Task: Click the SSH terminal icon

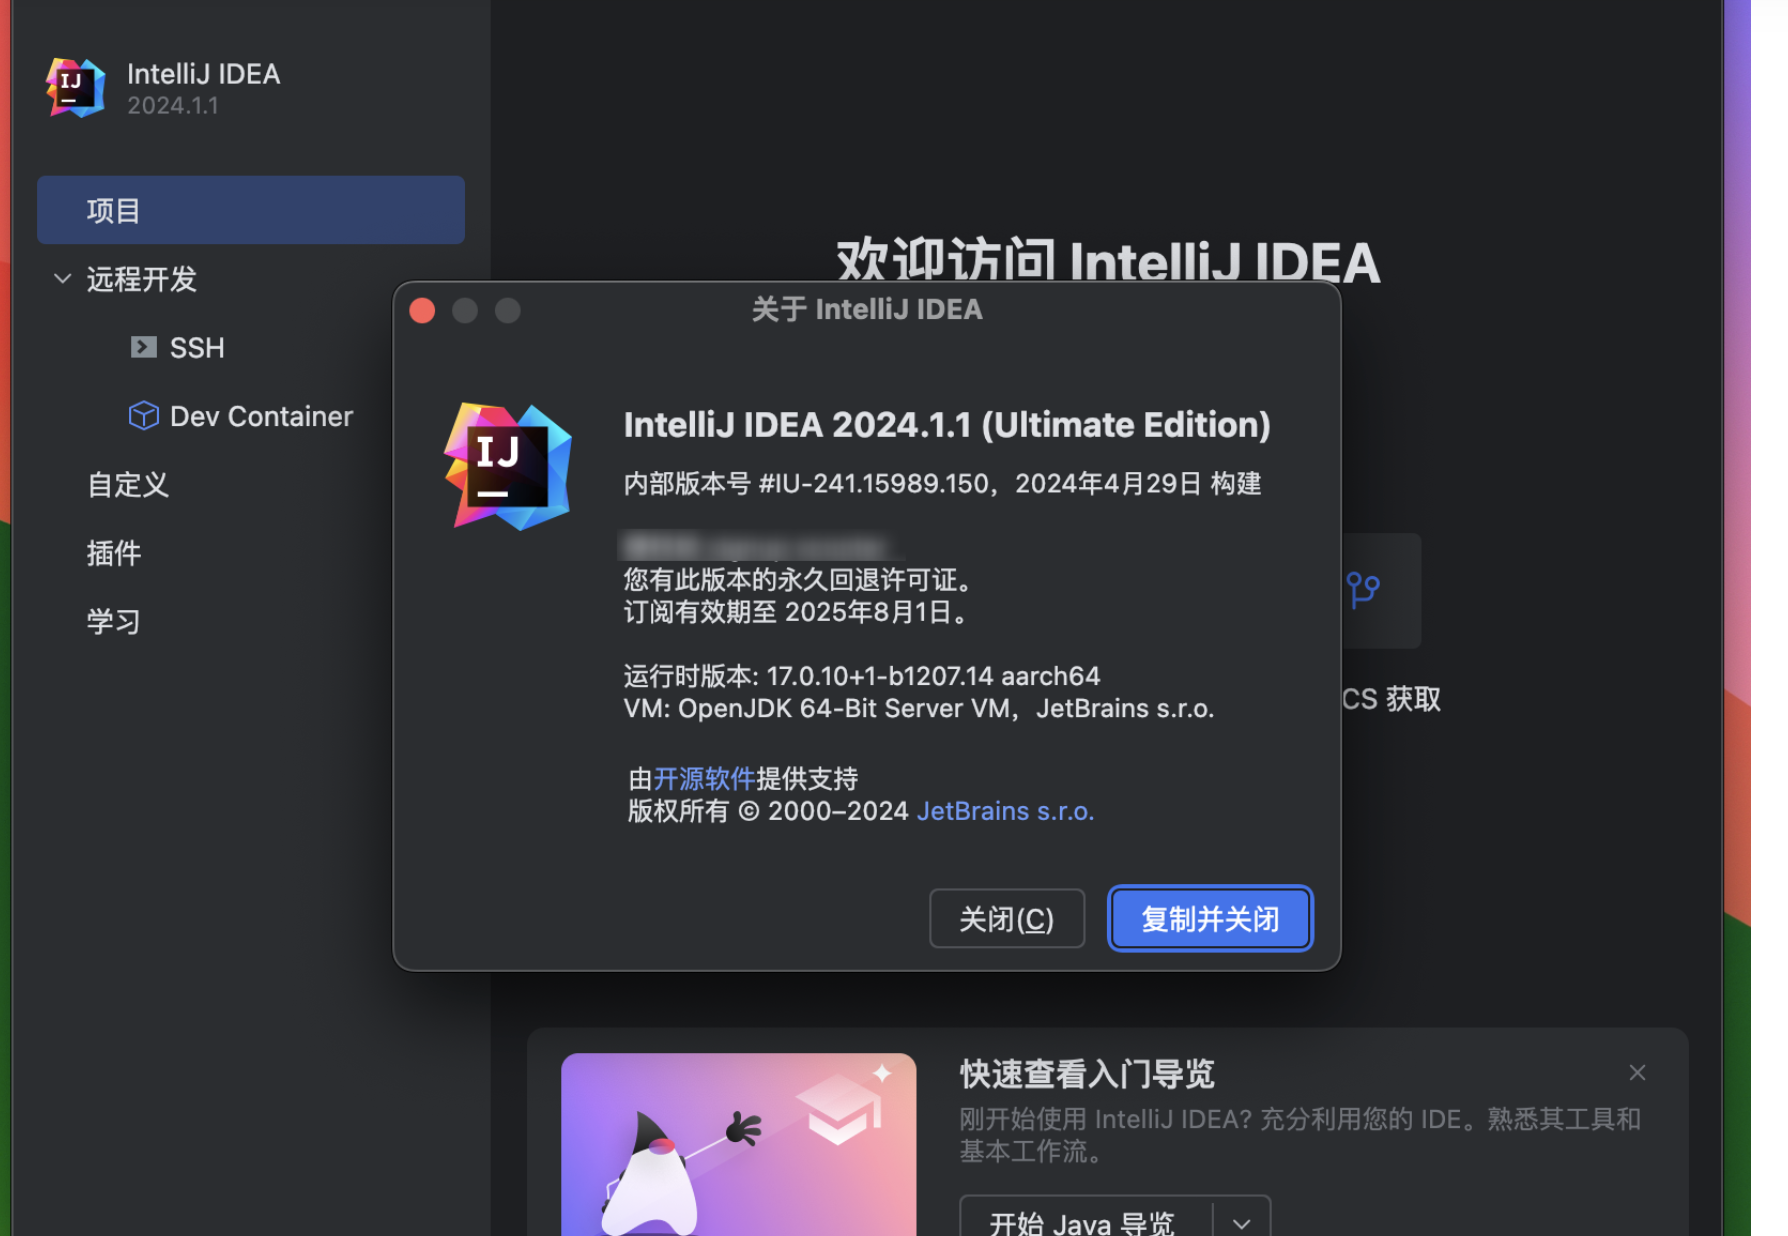Action: tap(144, 347)
